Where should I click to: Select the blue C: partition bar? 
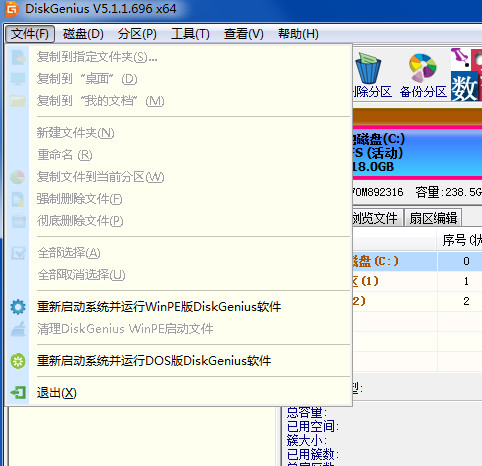click(x=417, y=153)
